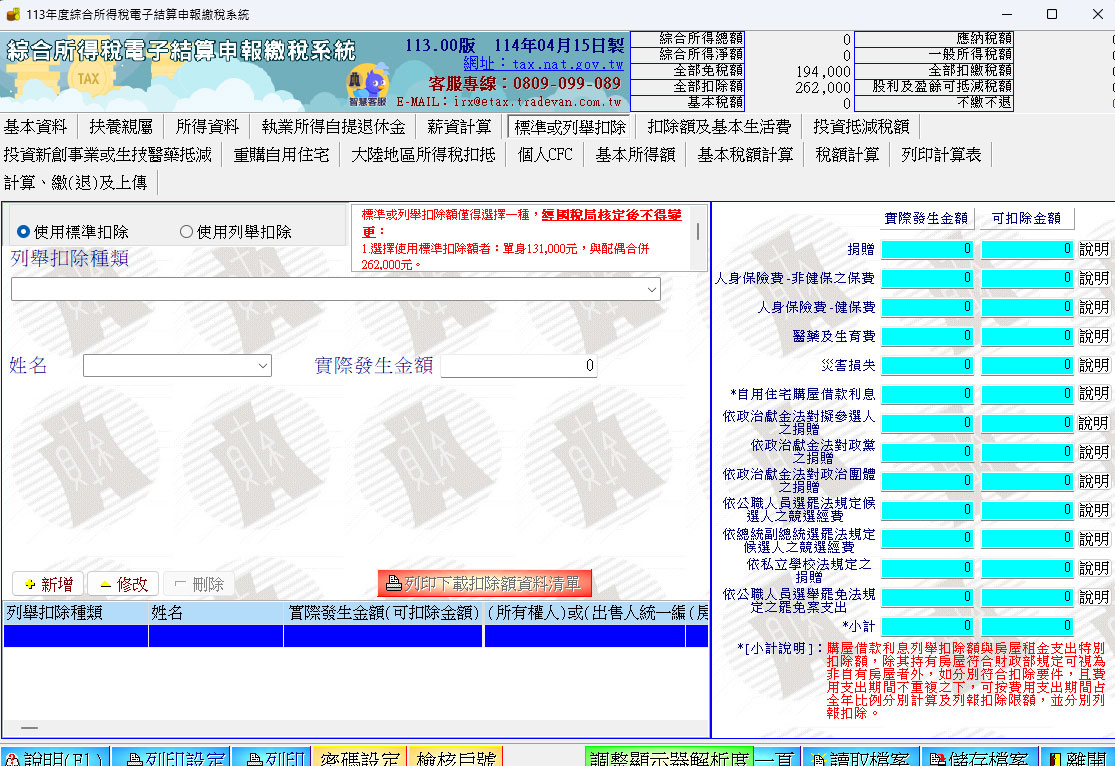This screenshot has height=766, width=1115.
Task: Click 說明 for 人身保險費-非健保之保費
Action: tap(1094, 278)
